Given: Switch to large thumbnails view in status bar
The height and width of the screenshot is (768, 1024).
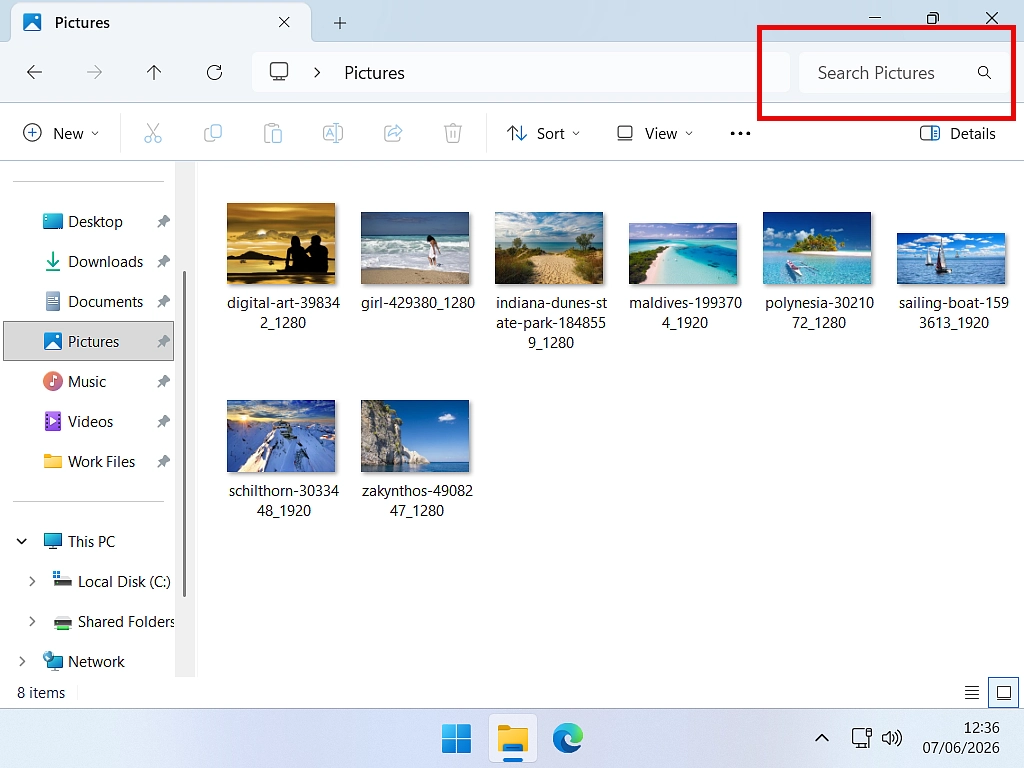Looking at the screenshot, I should pyautogui.click(x=1004, y=692).
